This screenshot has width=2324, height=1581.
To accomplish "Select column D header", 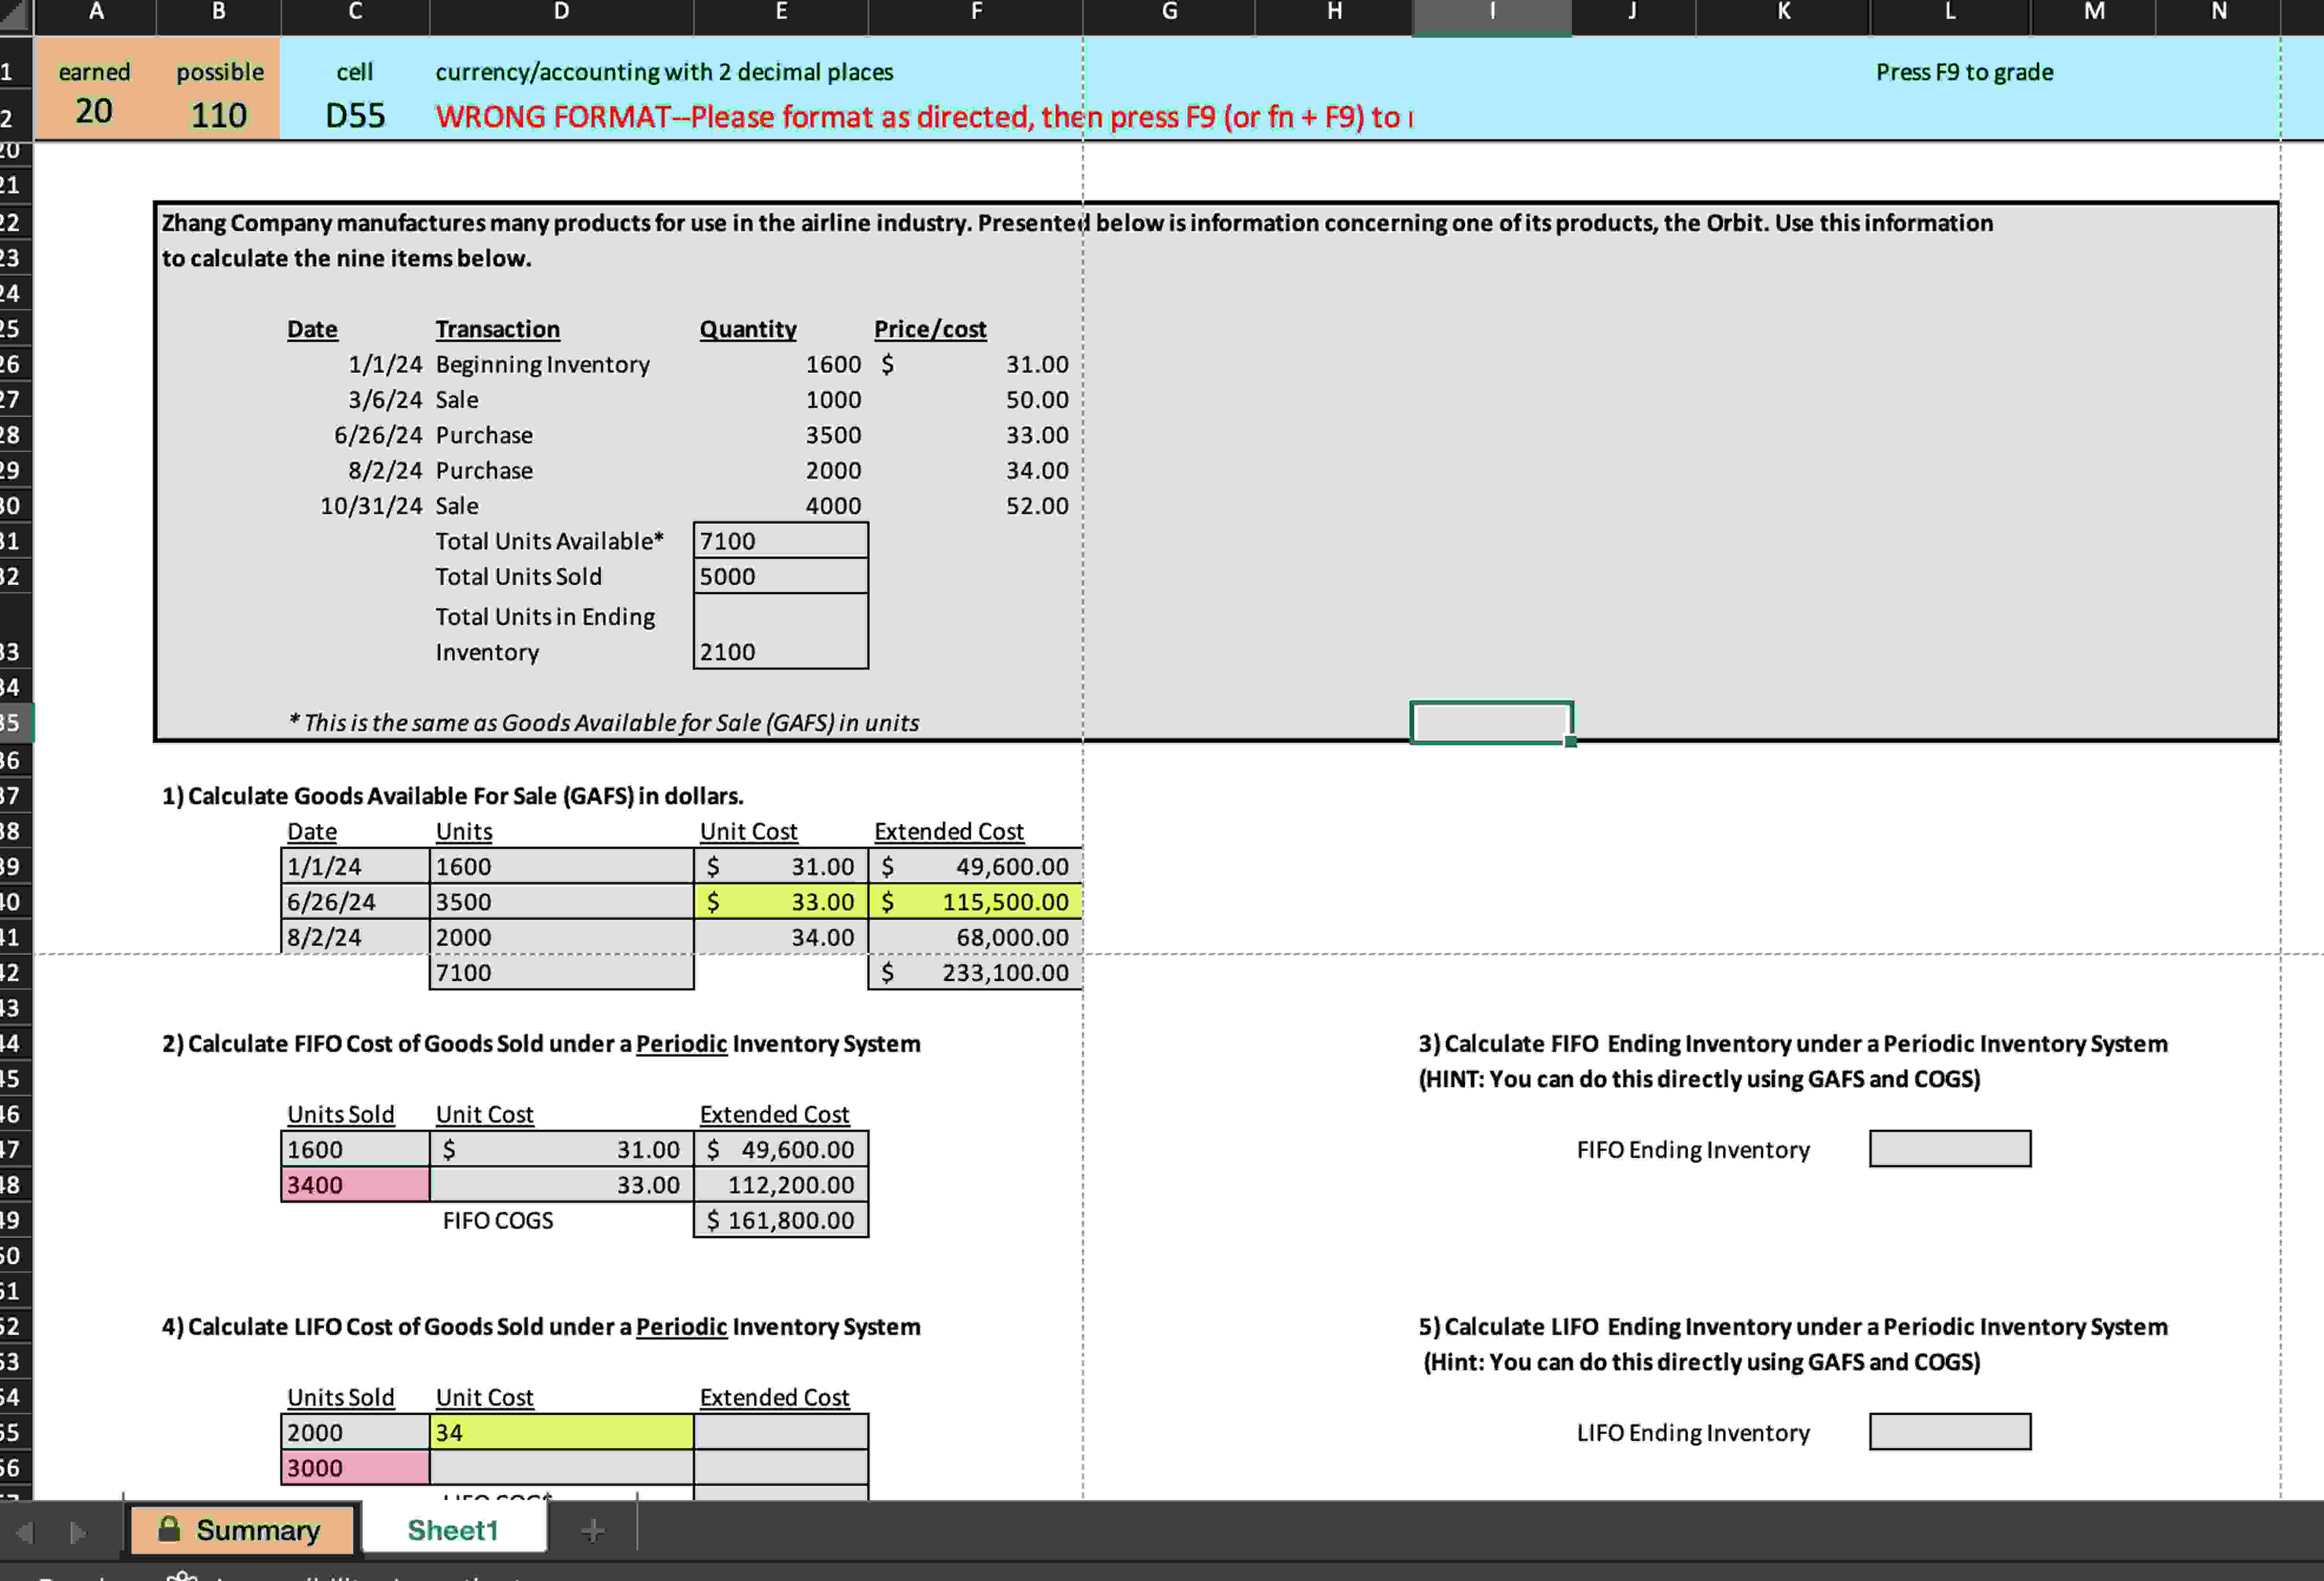I will click(561, 12).
